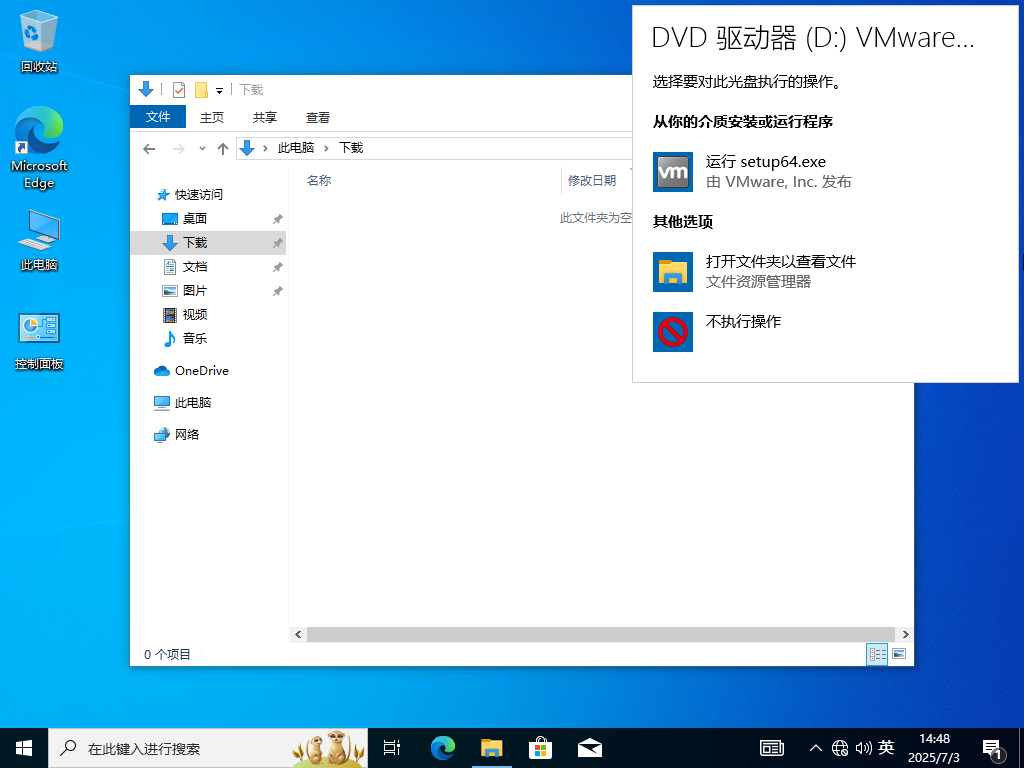Select 网络 in the navigation pane
This screenshot has height=768, width=1024.
tap(186, 435)
